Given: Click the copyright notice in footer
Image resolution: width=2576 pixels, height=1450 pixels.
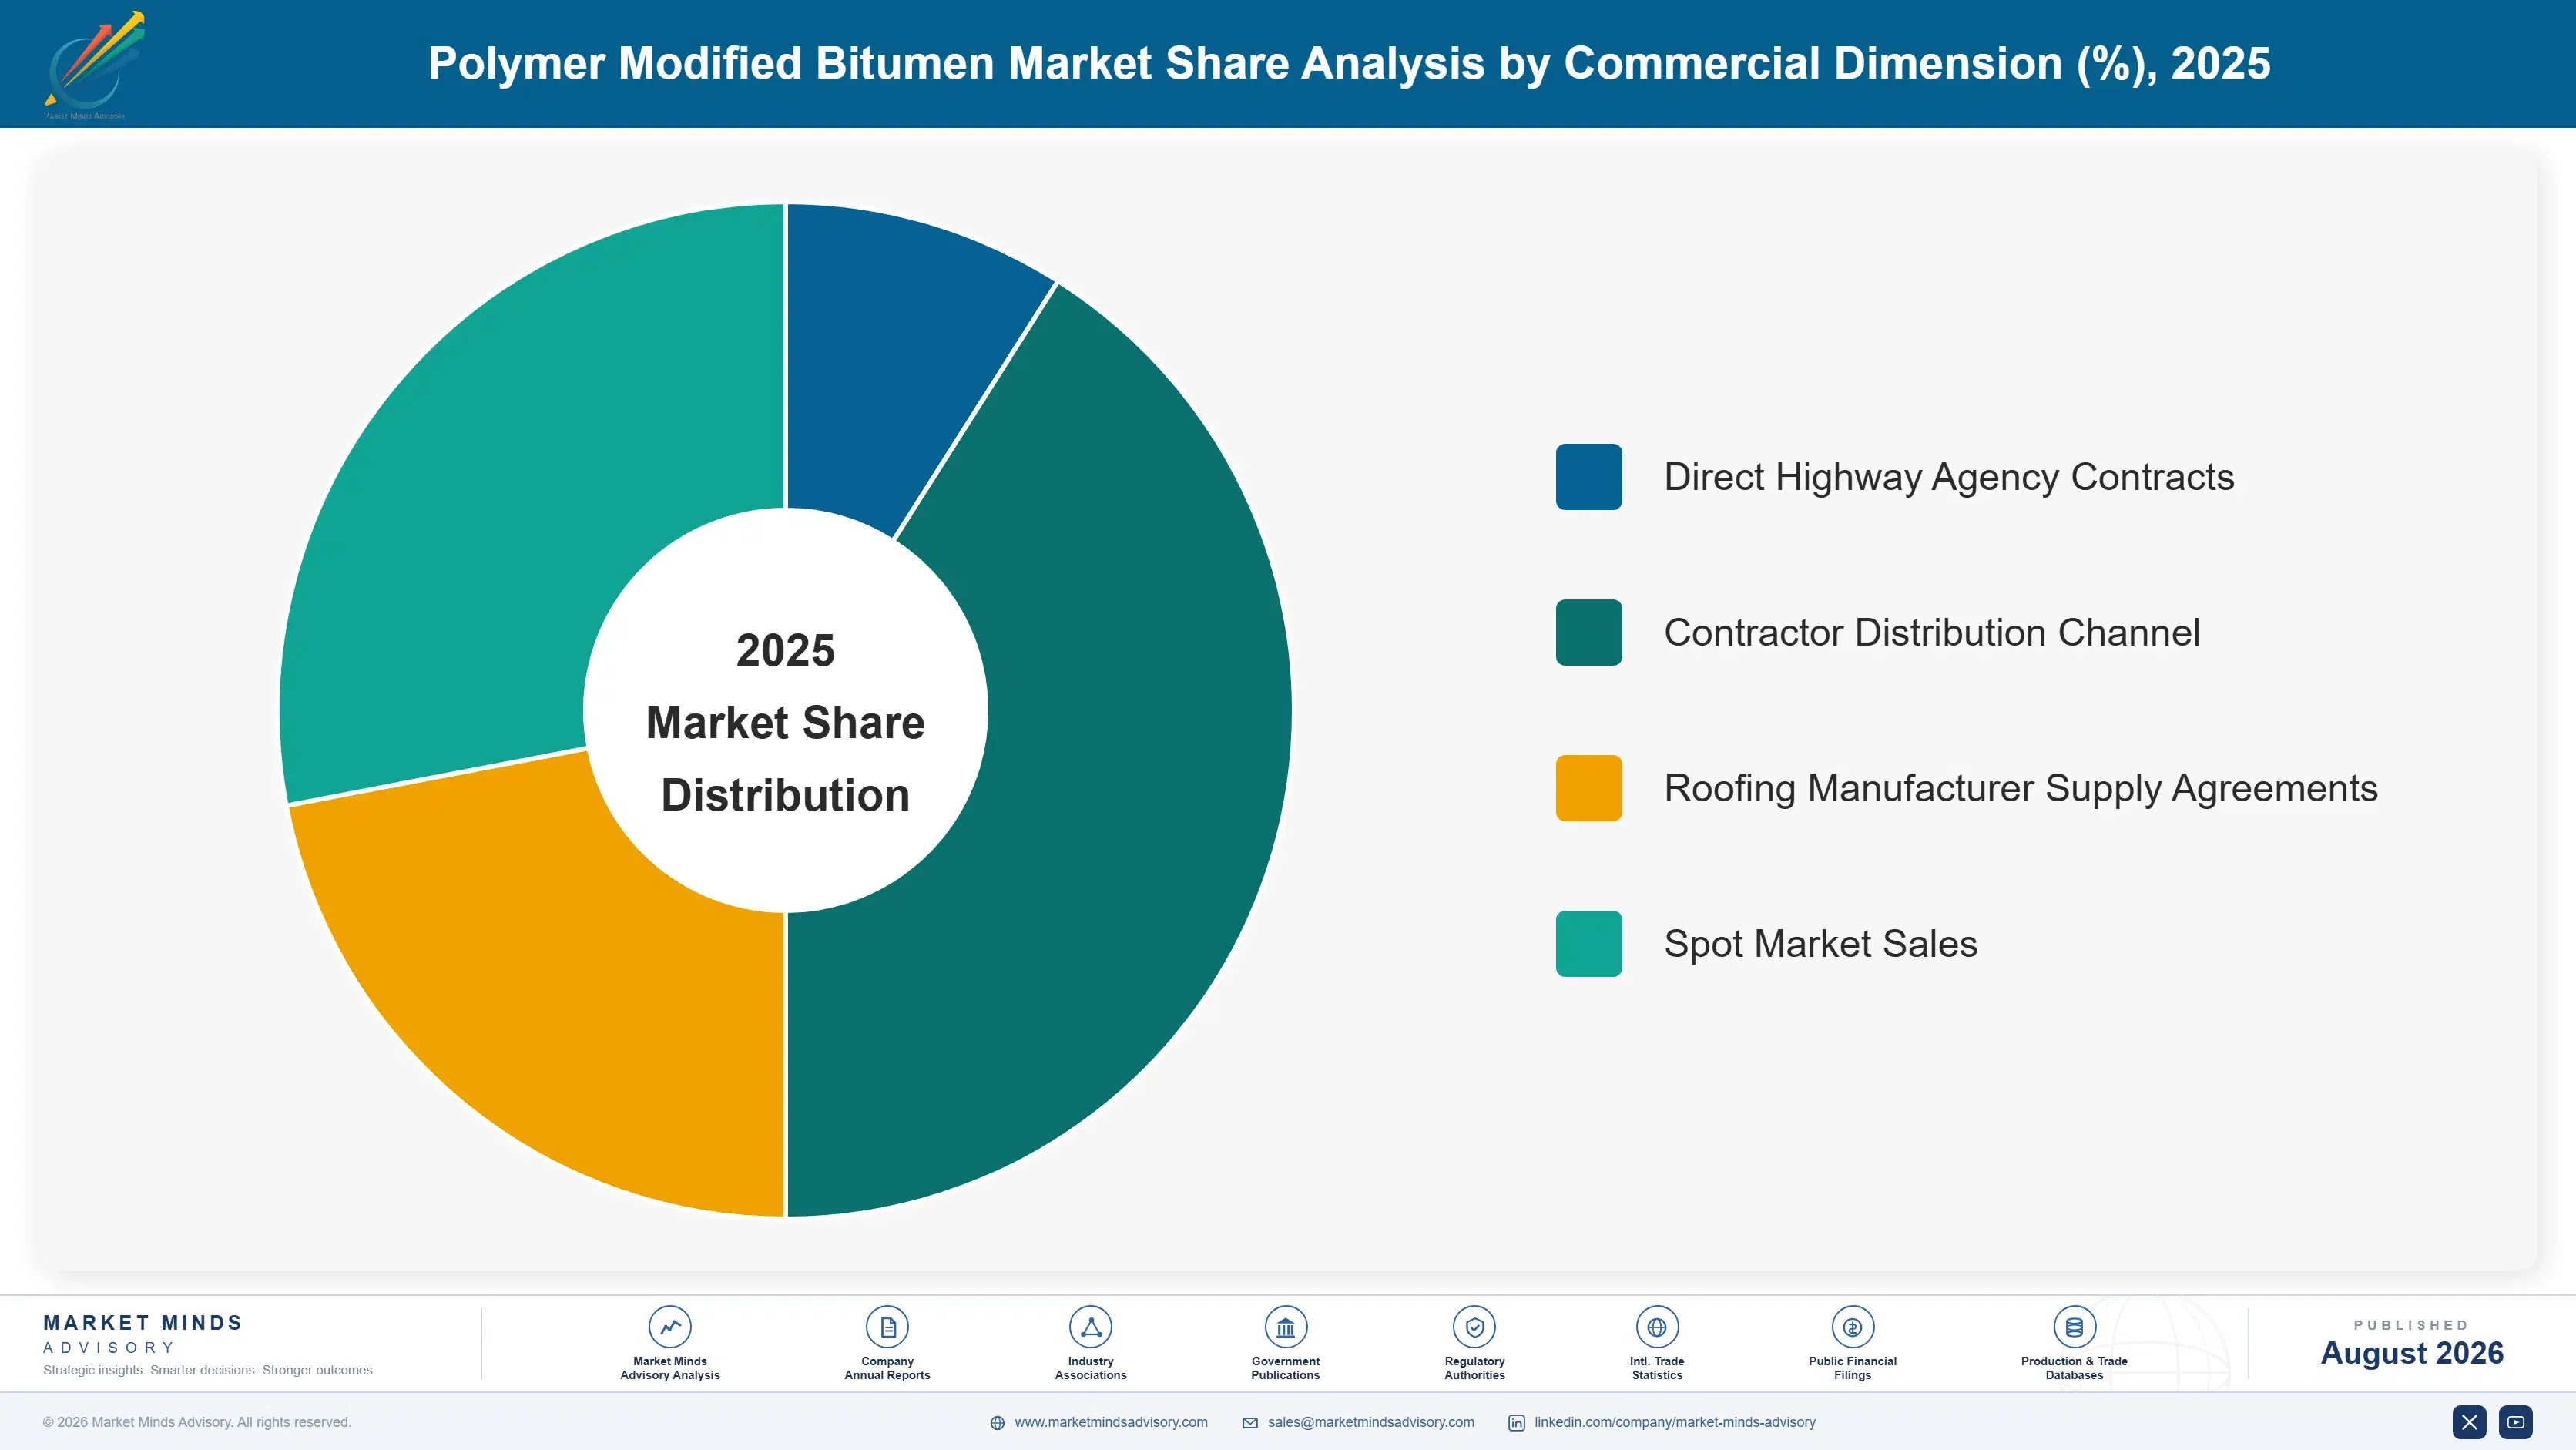Looking at the screenshot, I should click(x=197, y=1422).
